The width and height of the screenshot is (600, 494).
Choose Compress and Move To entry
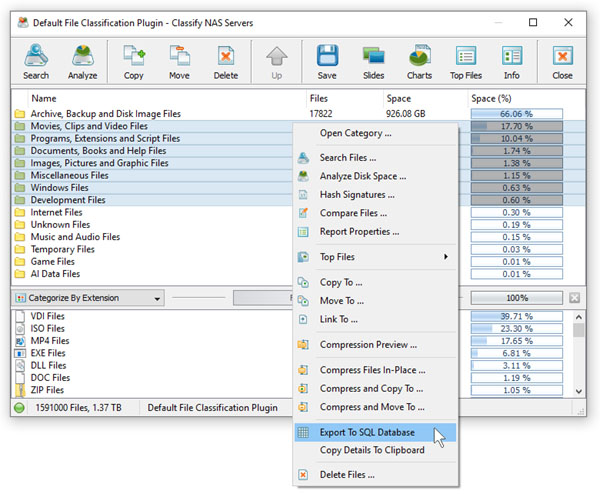[x=372, y=407]
